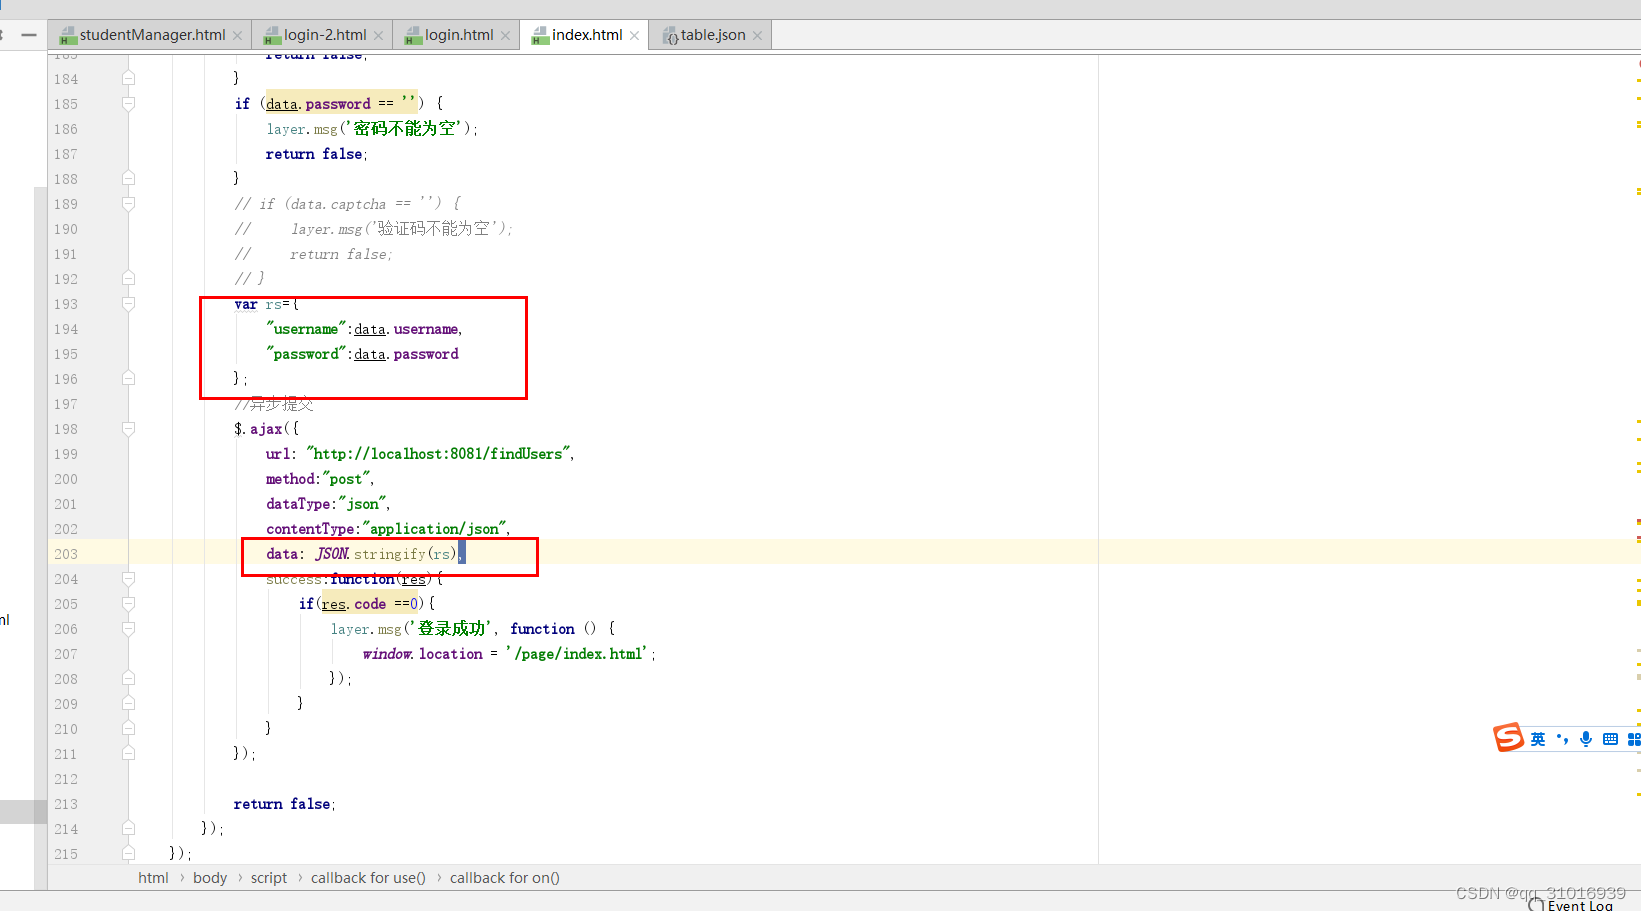Click the JSON.stringify(rs) code on line 203

[x=386, y=554]
